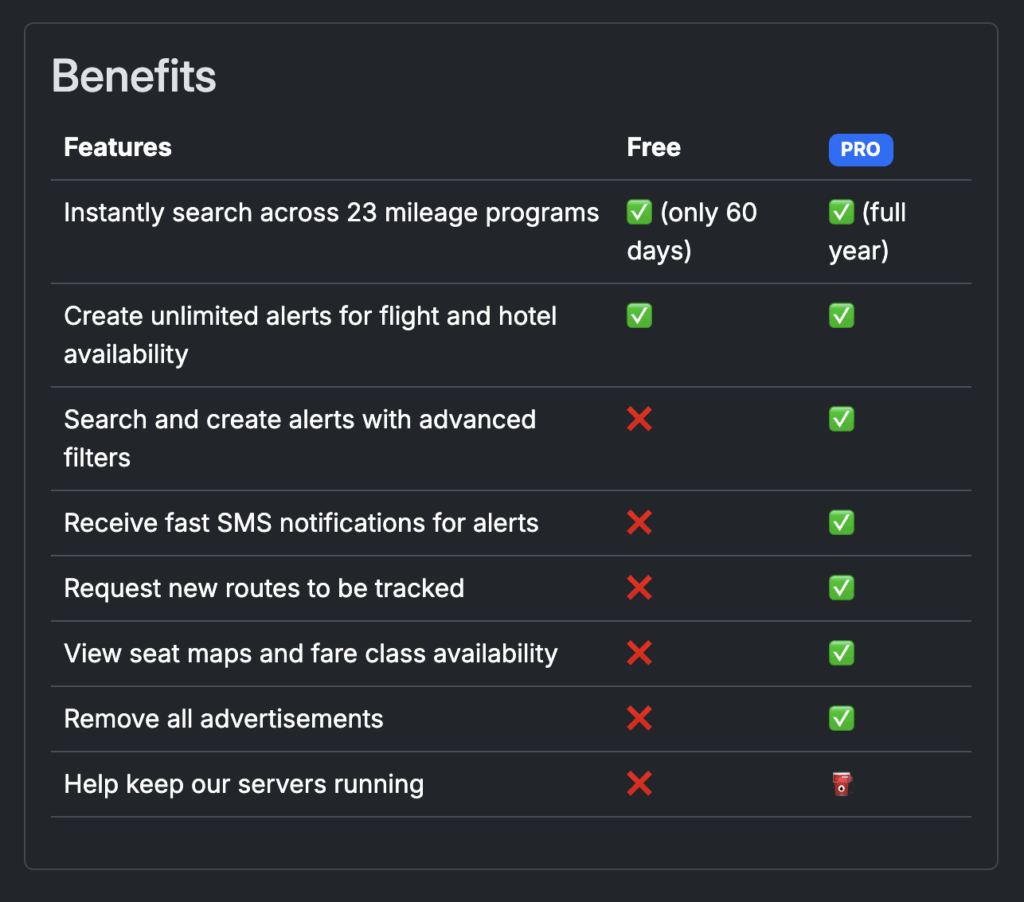
Task: Click red X for advanced filters row
Action: [639, 419]
